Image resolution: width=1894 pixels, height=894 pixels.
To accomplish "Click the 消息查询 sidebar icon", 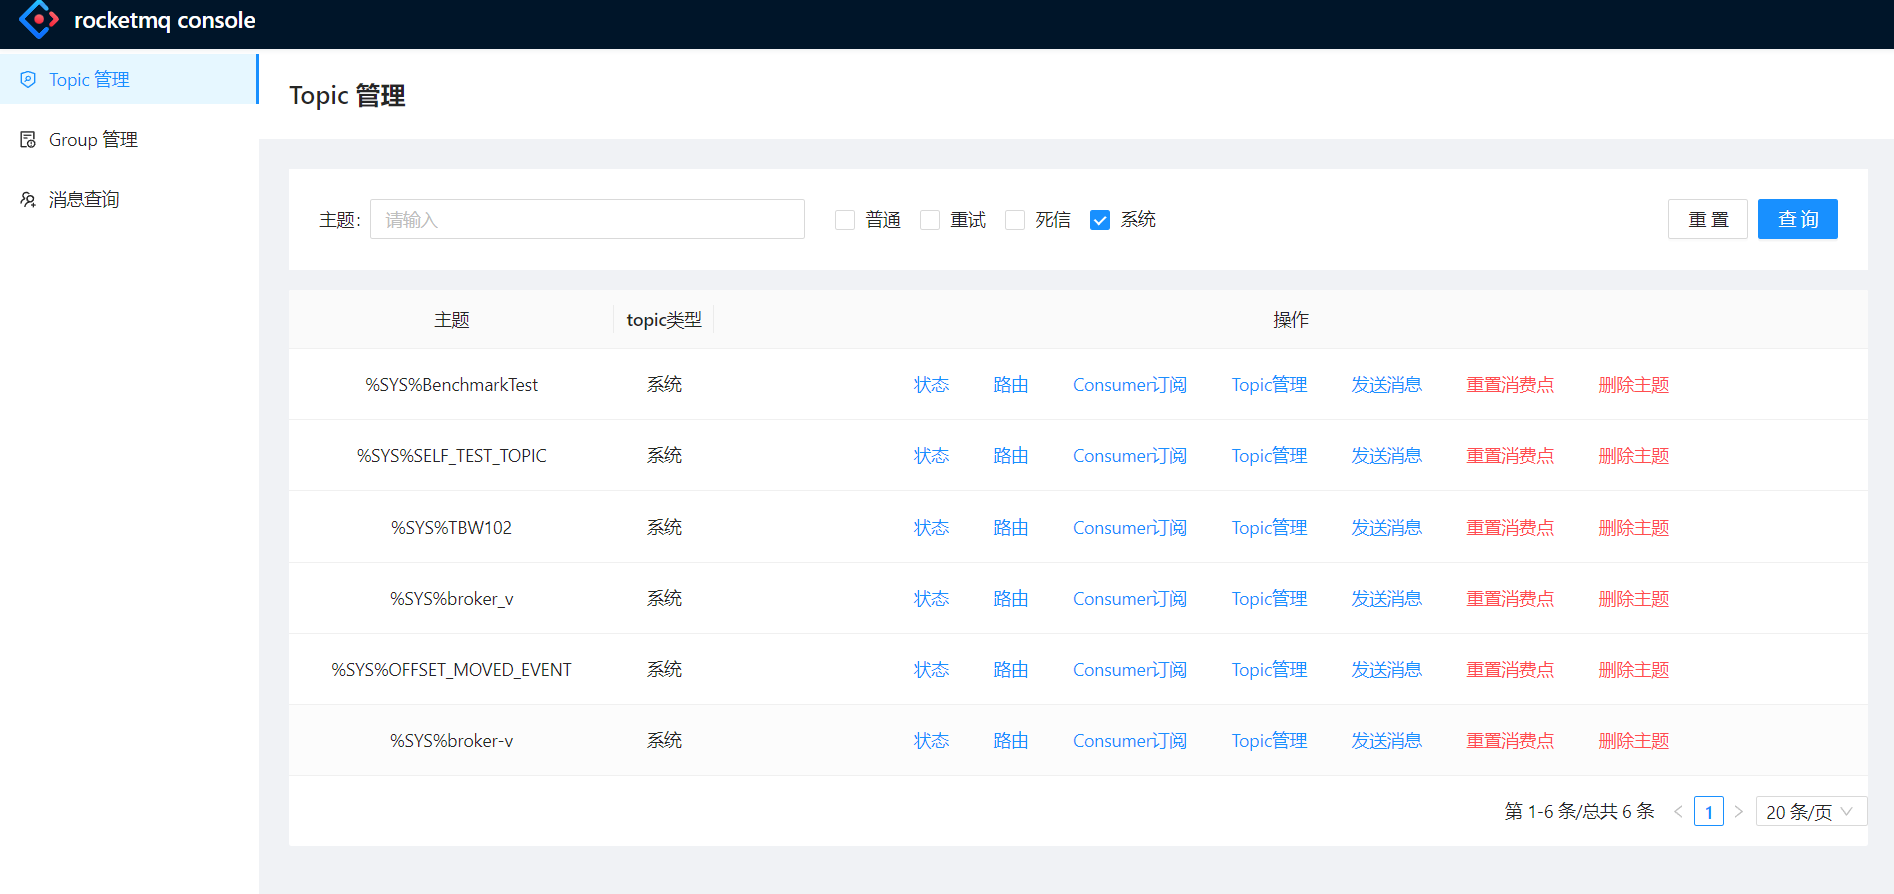I will coord(28,199).
